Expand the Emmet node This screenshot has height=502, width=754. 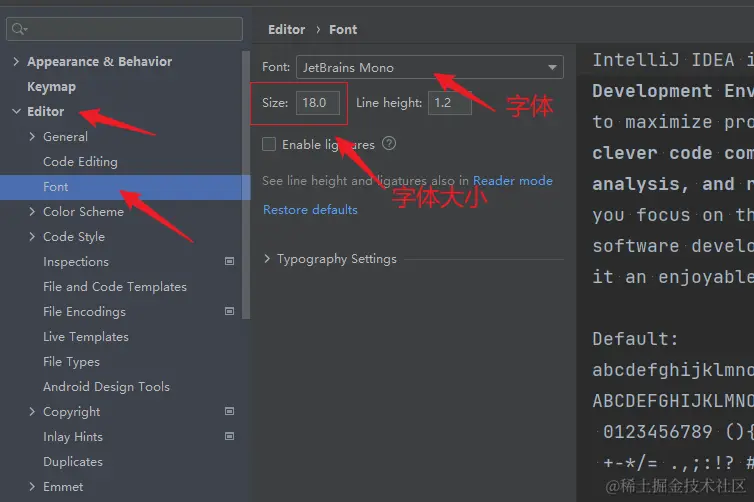[32, 487]
